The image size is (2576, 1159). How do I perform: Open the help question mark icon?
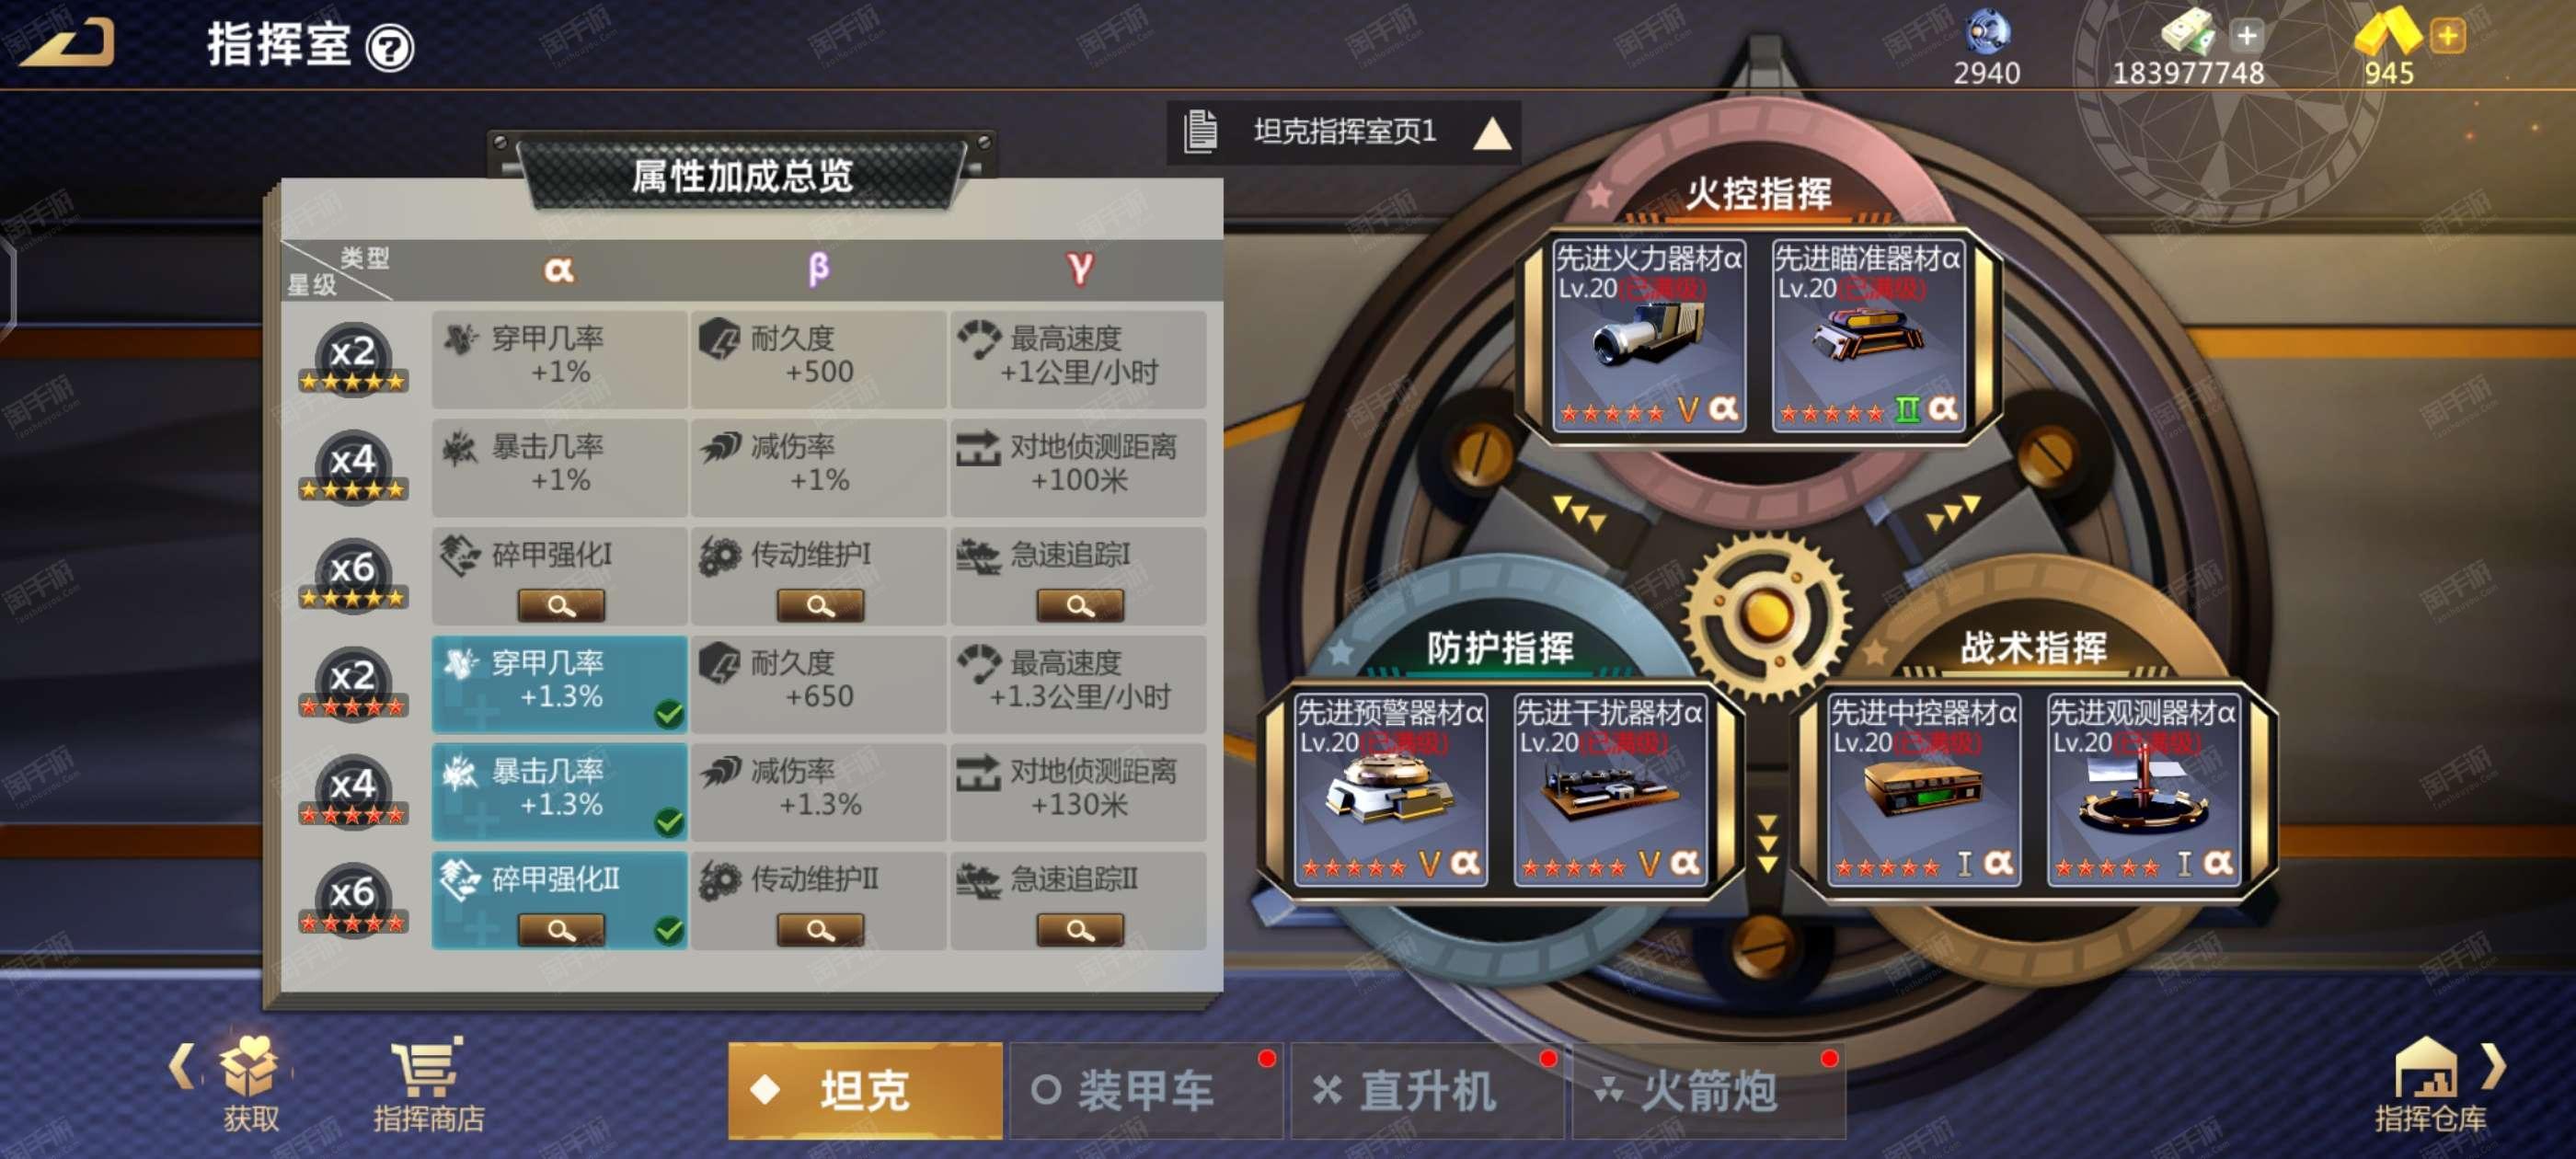[390, 47]
